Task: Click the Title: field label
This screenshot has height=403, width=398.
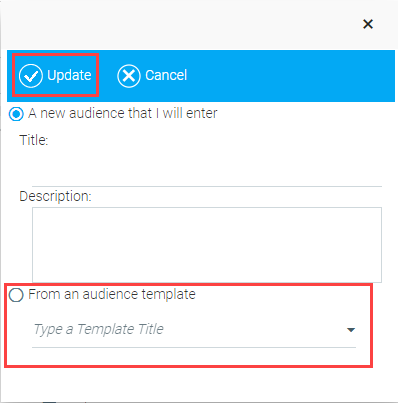Action: click(34, 140)
